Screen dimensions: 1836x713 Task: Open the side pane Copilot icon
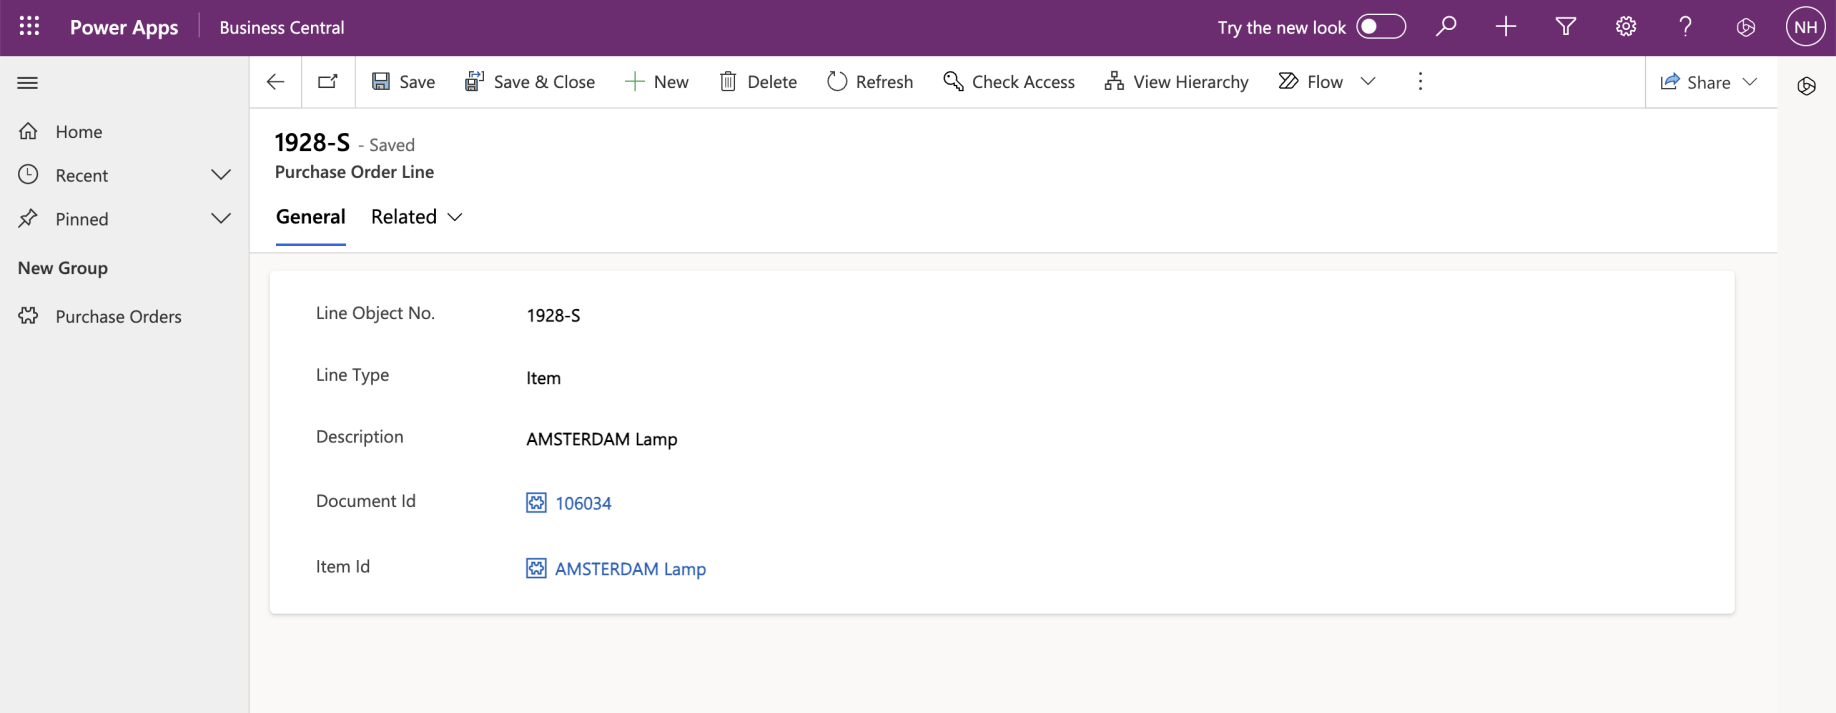[x=1807, y=86]
